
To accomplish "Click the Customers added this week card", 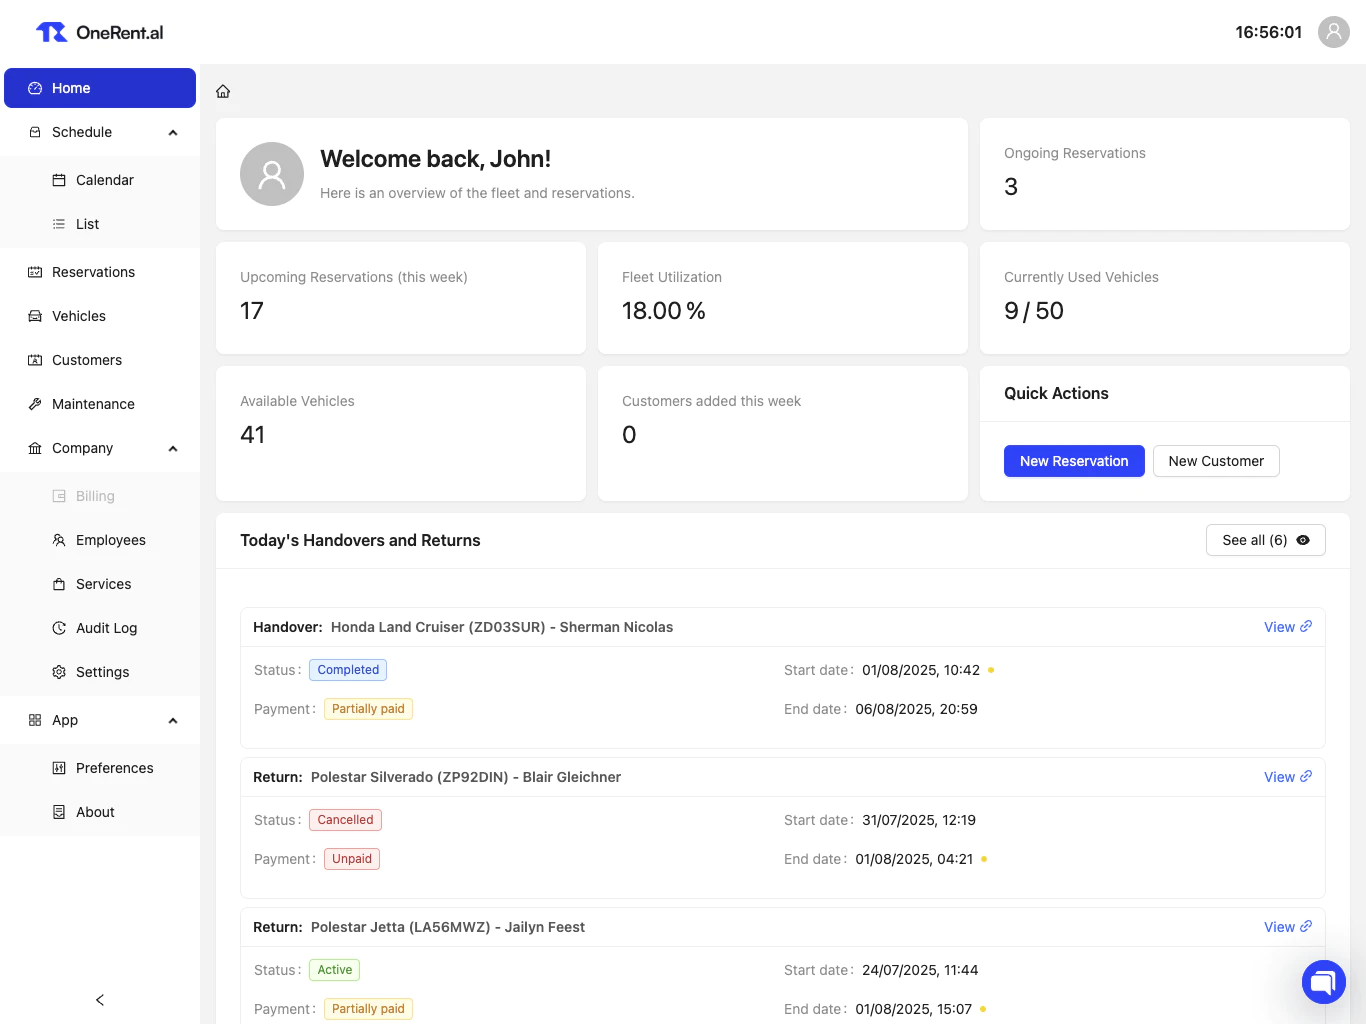I will pyautogui.click(x=783, y=434).
